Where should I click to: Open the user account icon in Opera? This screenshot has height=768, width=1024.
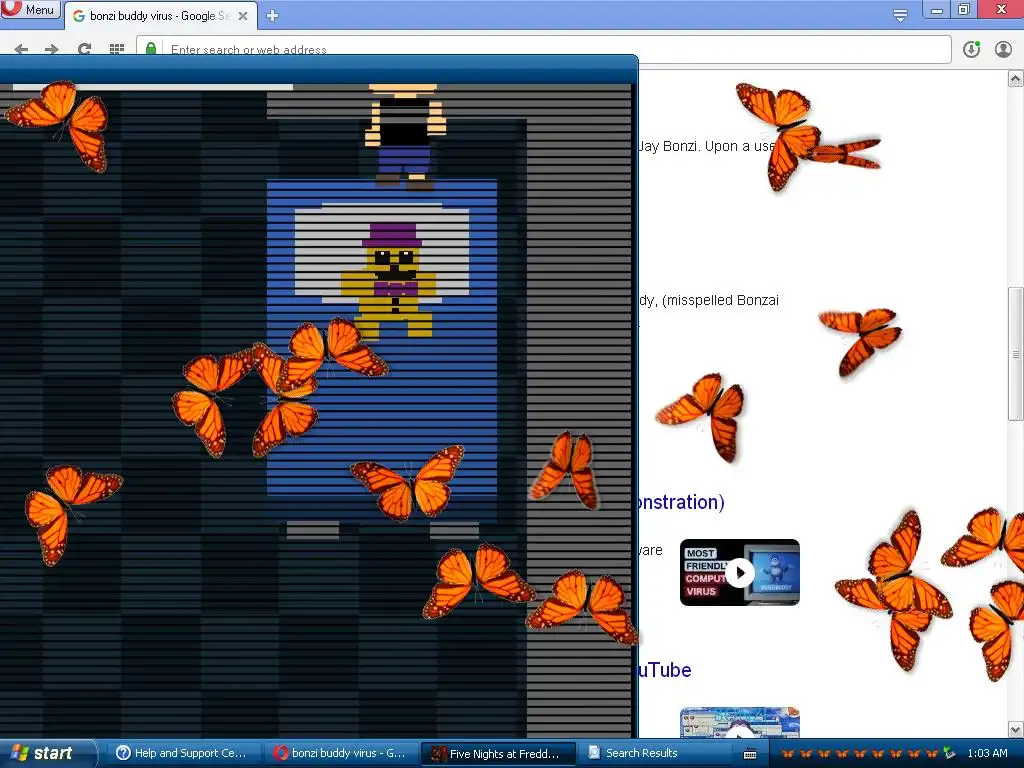tap(1003, 49)
